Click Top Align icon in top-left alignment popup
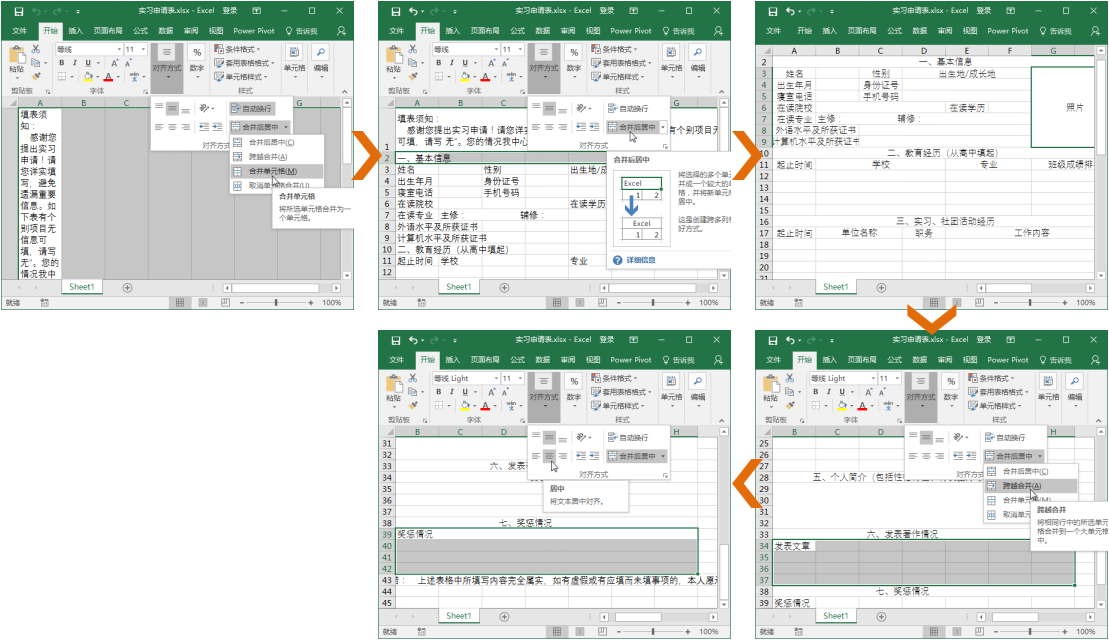The image size is (1109, 640). [159, 108]
